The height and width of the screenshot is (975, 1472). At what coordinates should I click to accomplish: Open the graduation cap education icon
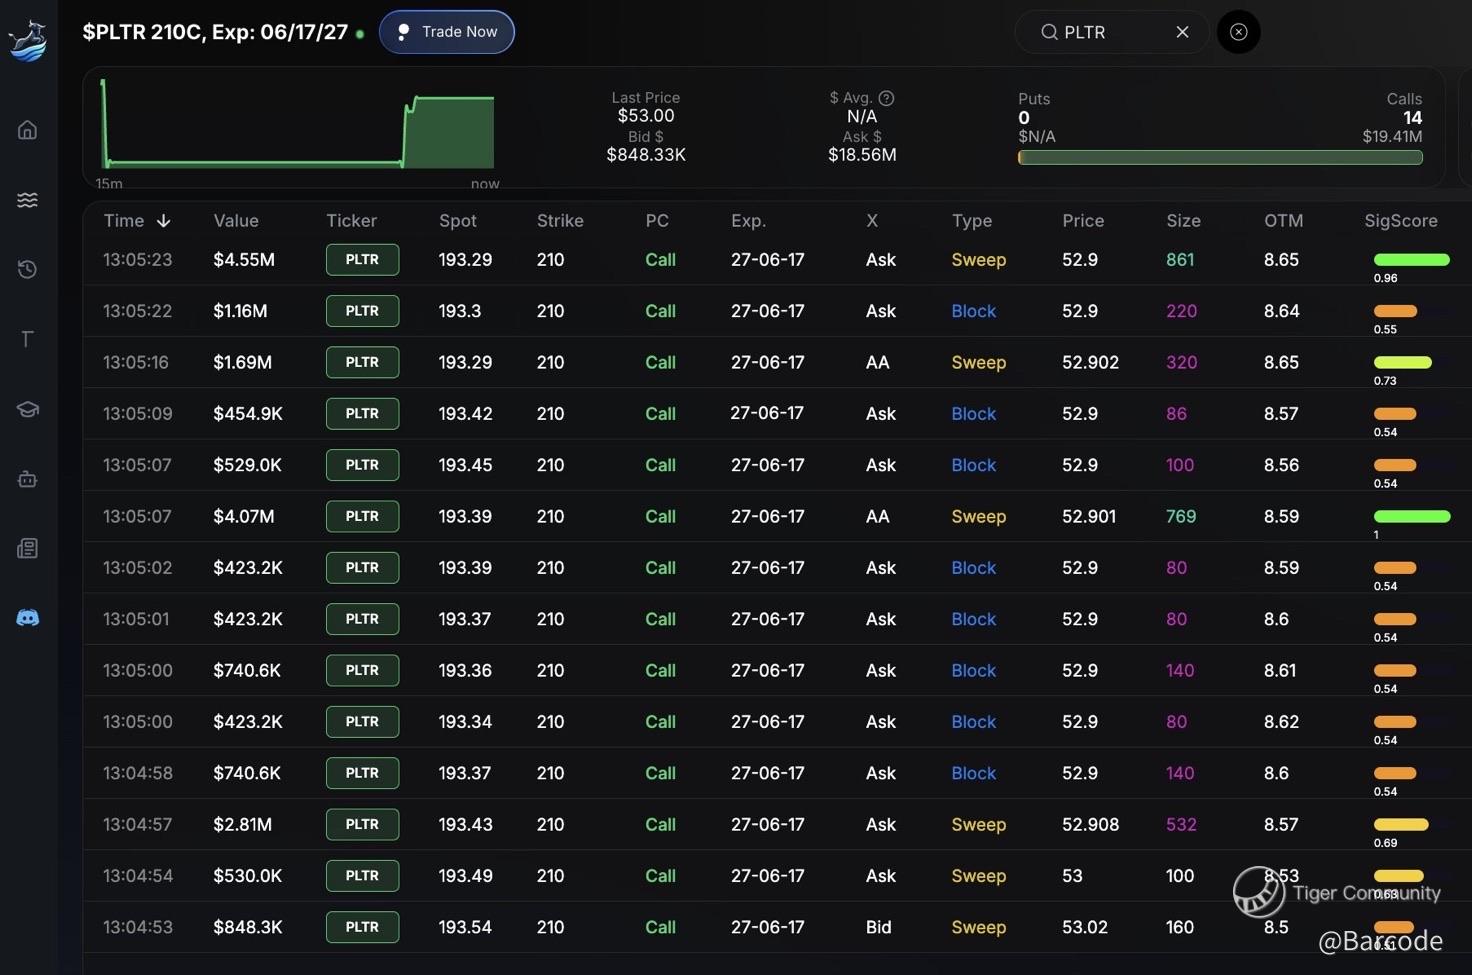(28, 409)
